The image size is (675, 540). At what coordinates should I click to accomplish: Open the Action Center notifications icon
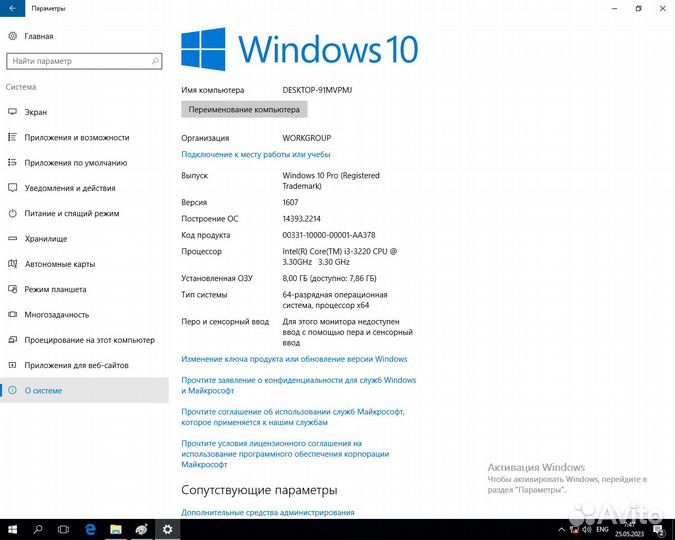[659, 530]
